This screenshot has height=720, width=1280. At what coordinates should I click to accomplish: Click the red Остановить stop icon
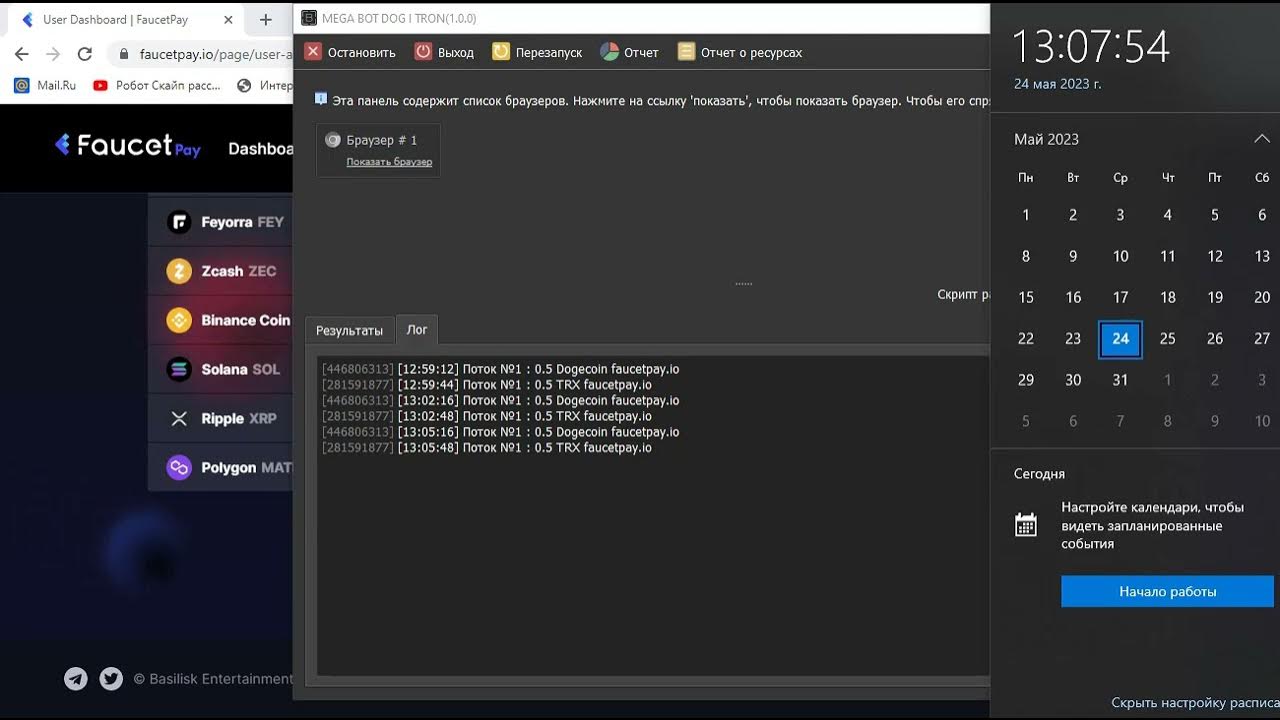tap(313, 52)
